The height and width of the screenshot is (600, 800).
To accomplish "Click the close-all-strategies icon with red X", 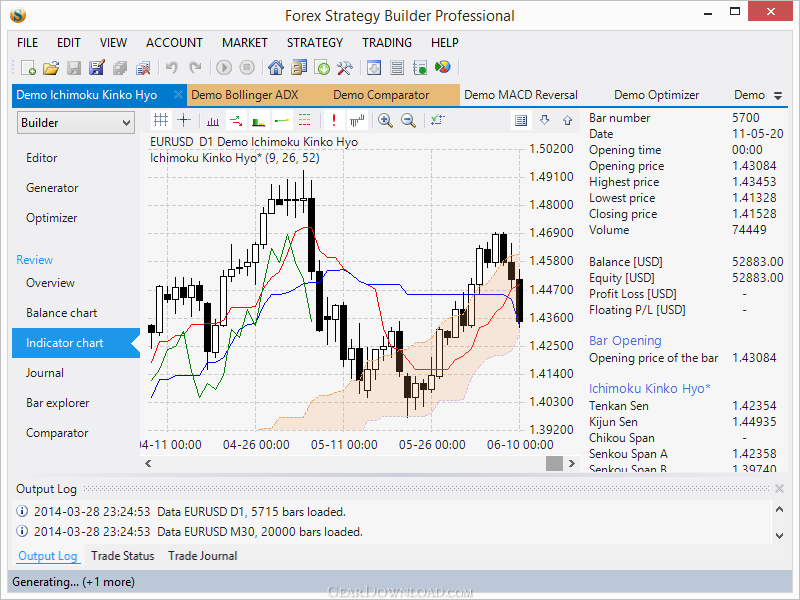I will (143, 67).
